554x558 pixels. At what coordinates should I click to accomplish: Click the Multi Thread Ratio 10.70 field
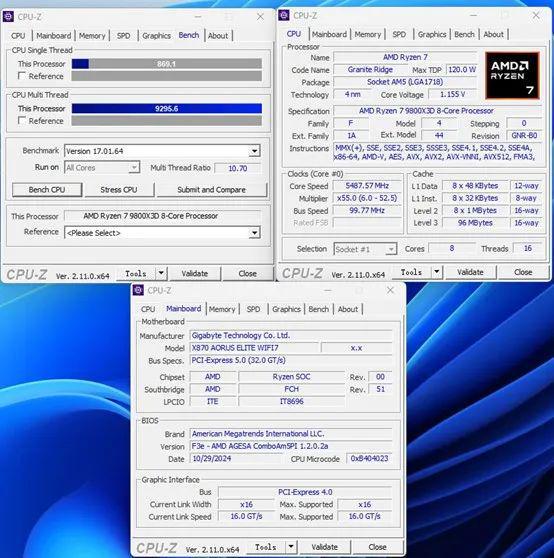coord(238,168)
